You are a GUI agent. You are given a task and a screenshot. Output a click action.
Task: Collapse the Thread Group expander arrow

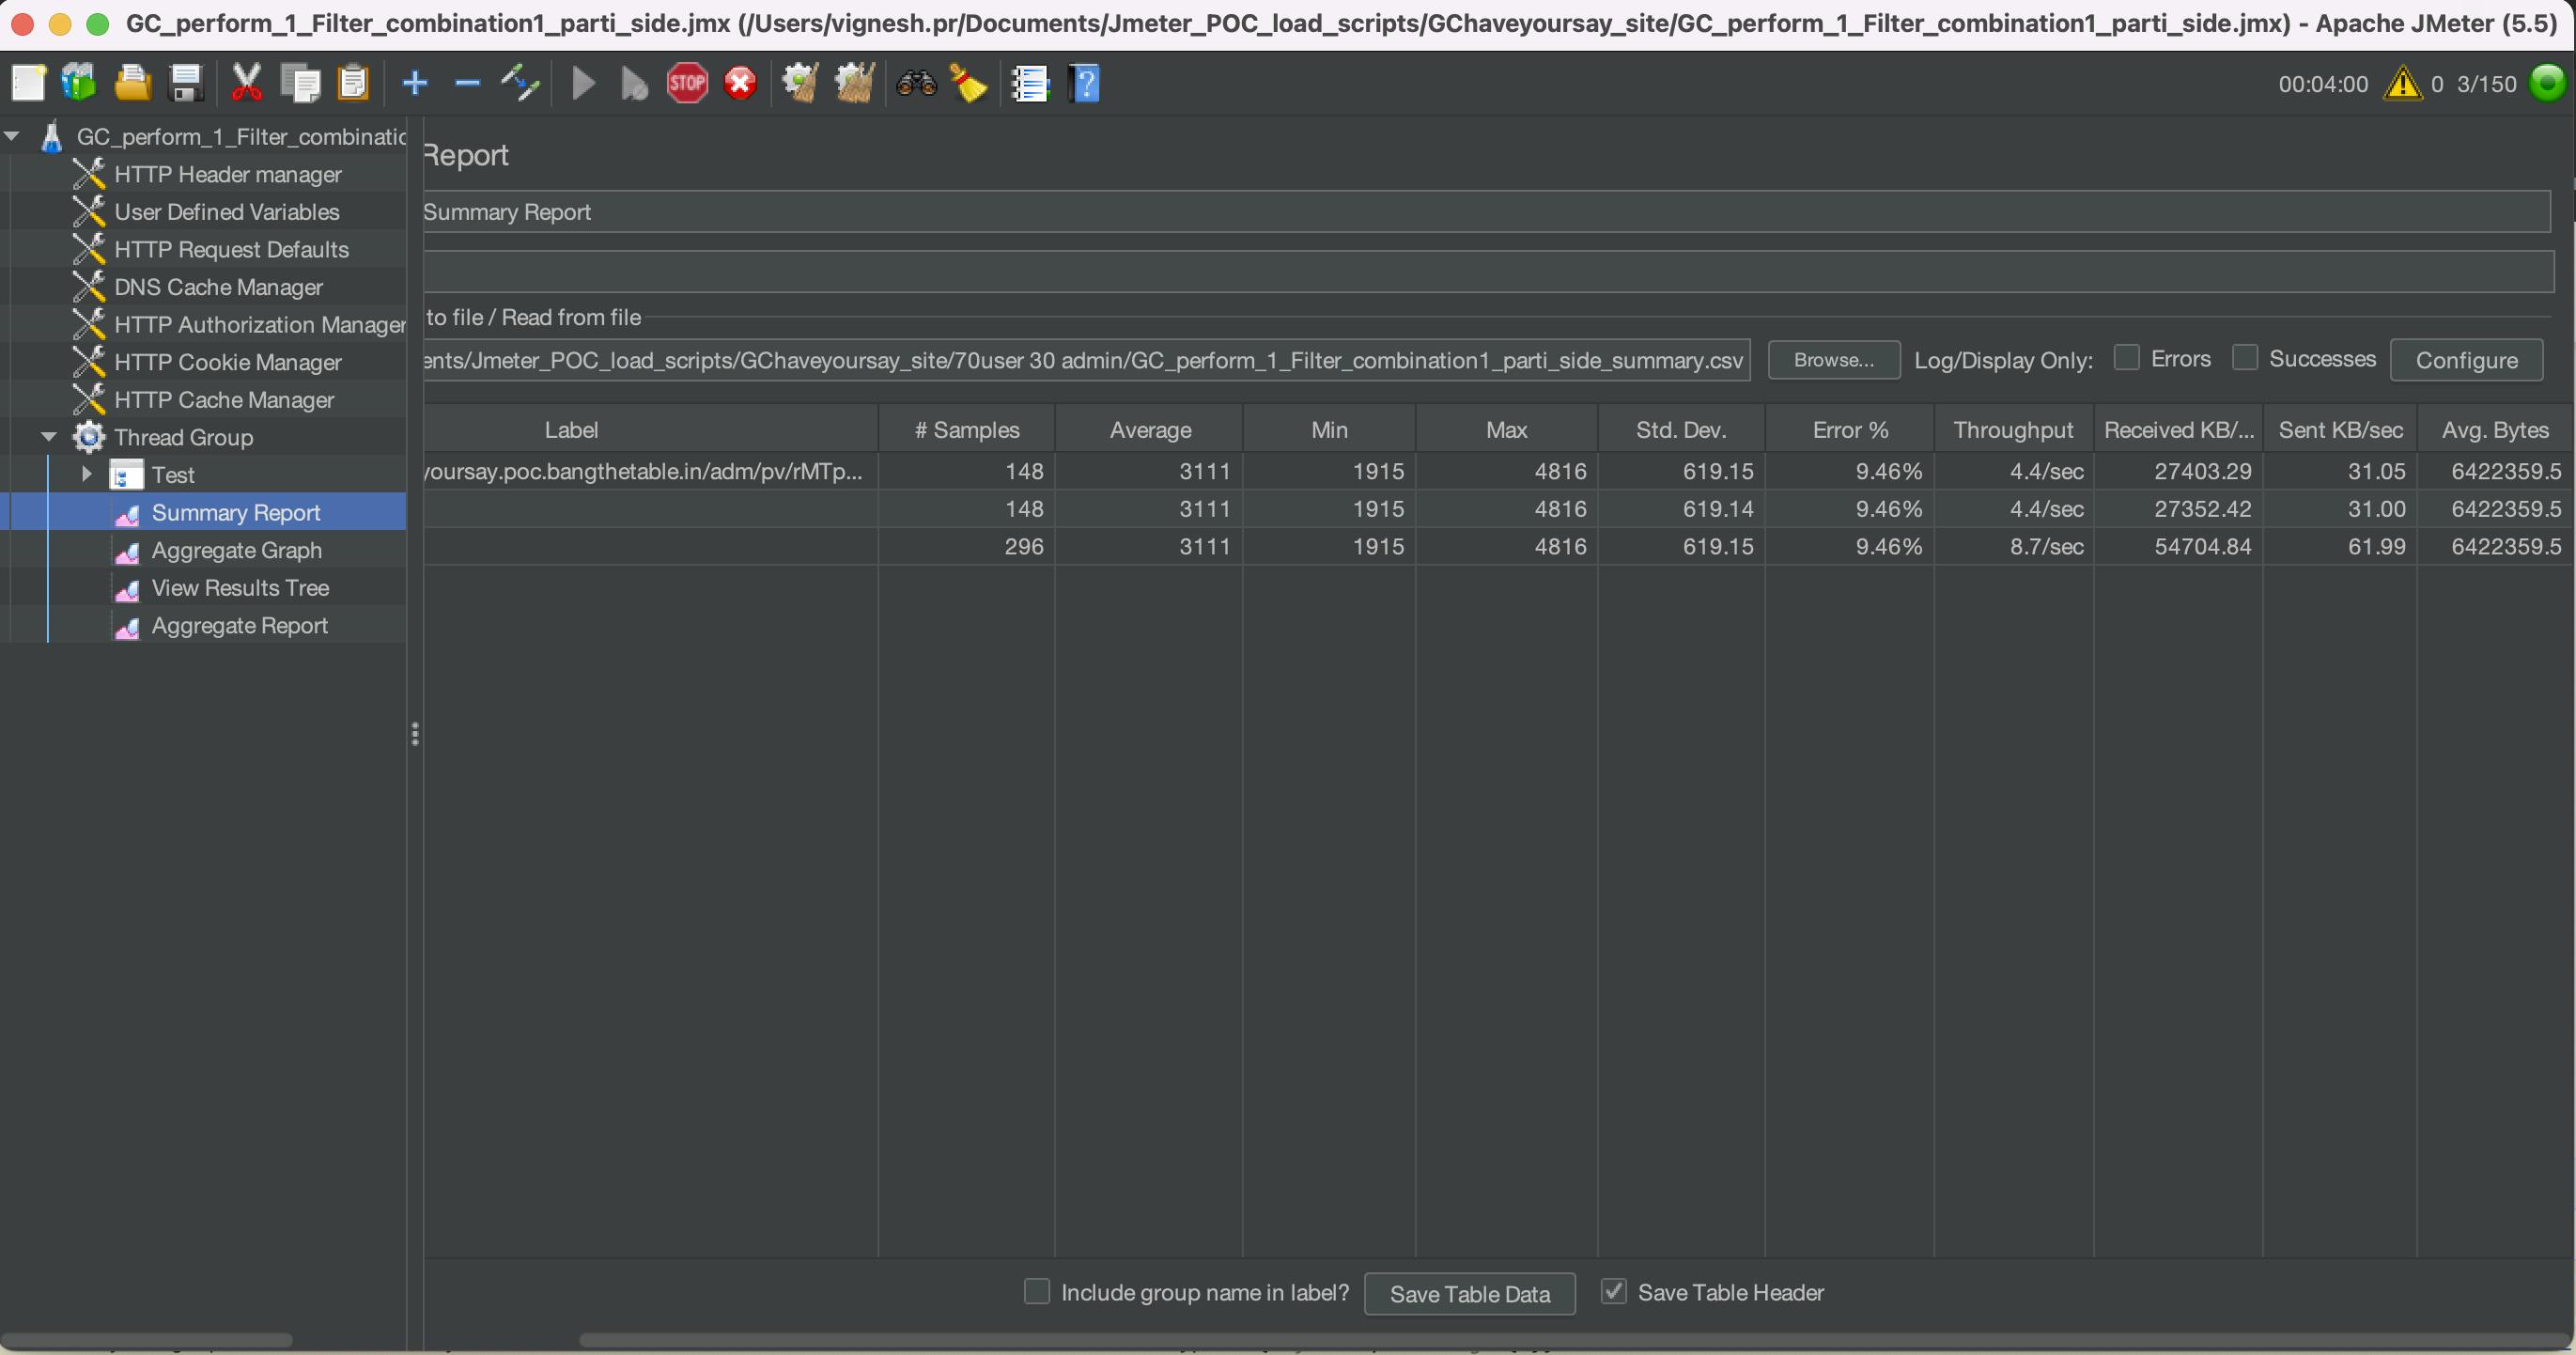[49, 436]
